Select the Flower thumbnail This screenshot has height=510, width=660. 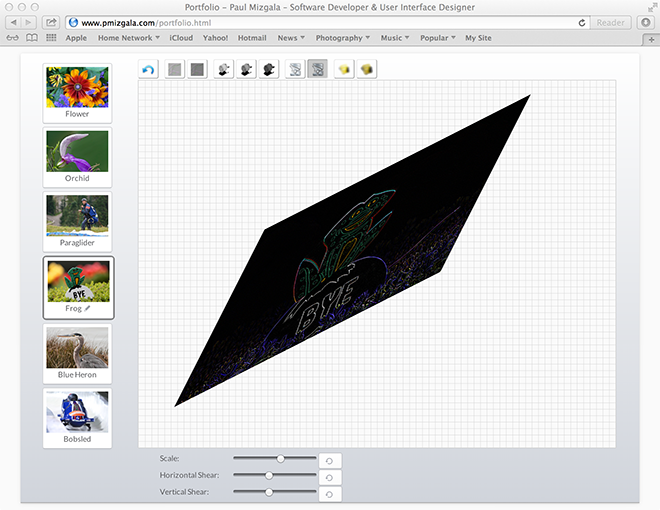tap(77, 93)
